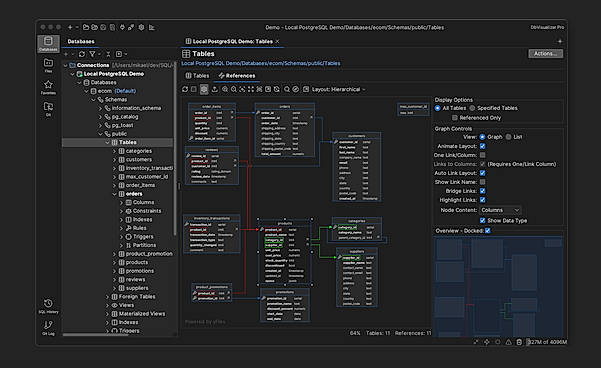Image resolution: width=601 pixels, height=368 pixels.
Task: Collapse all nodes in Databases tree
Action: [108, 54]
